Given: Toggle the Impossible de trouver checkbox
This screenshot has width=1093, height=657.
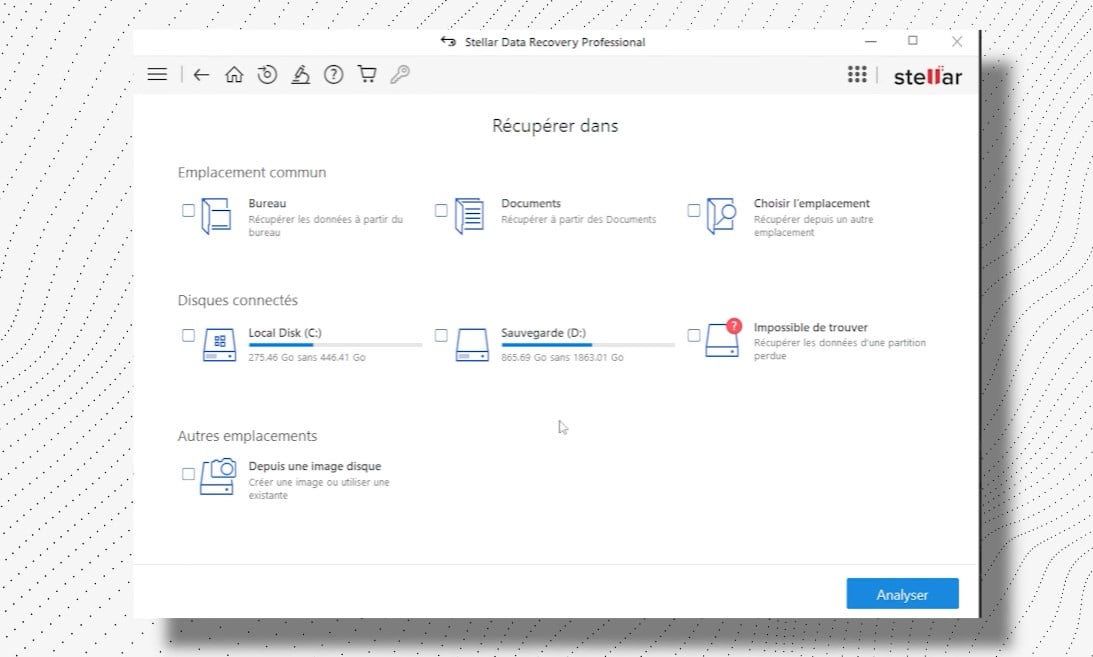Looking at the screenshot, I should [x=694, y=335].
